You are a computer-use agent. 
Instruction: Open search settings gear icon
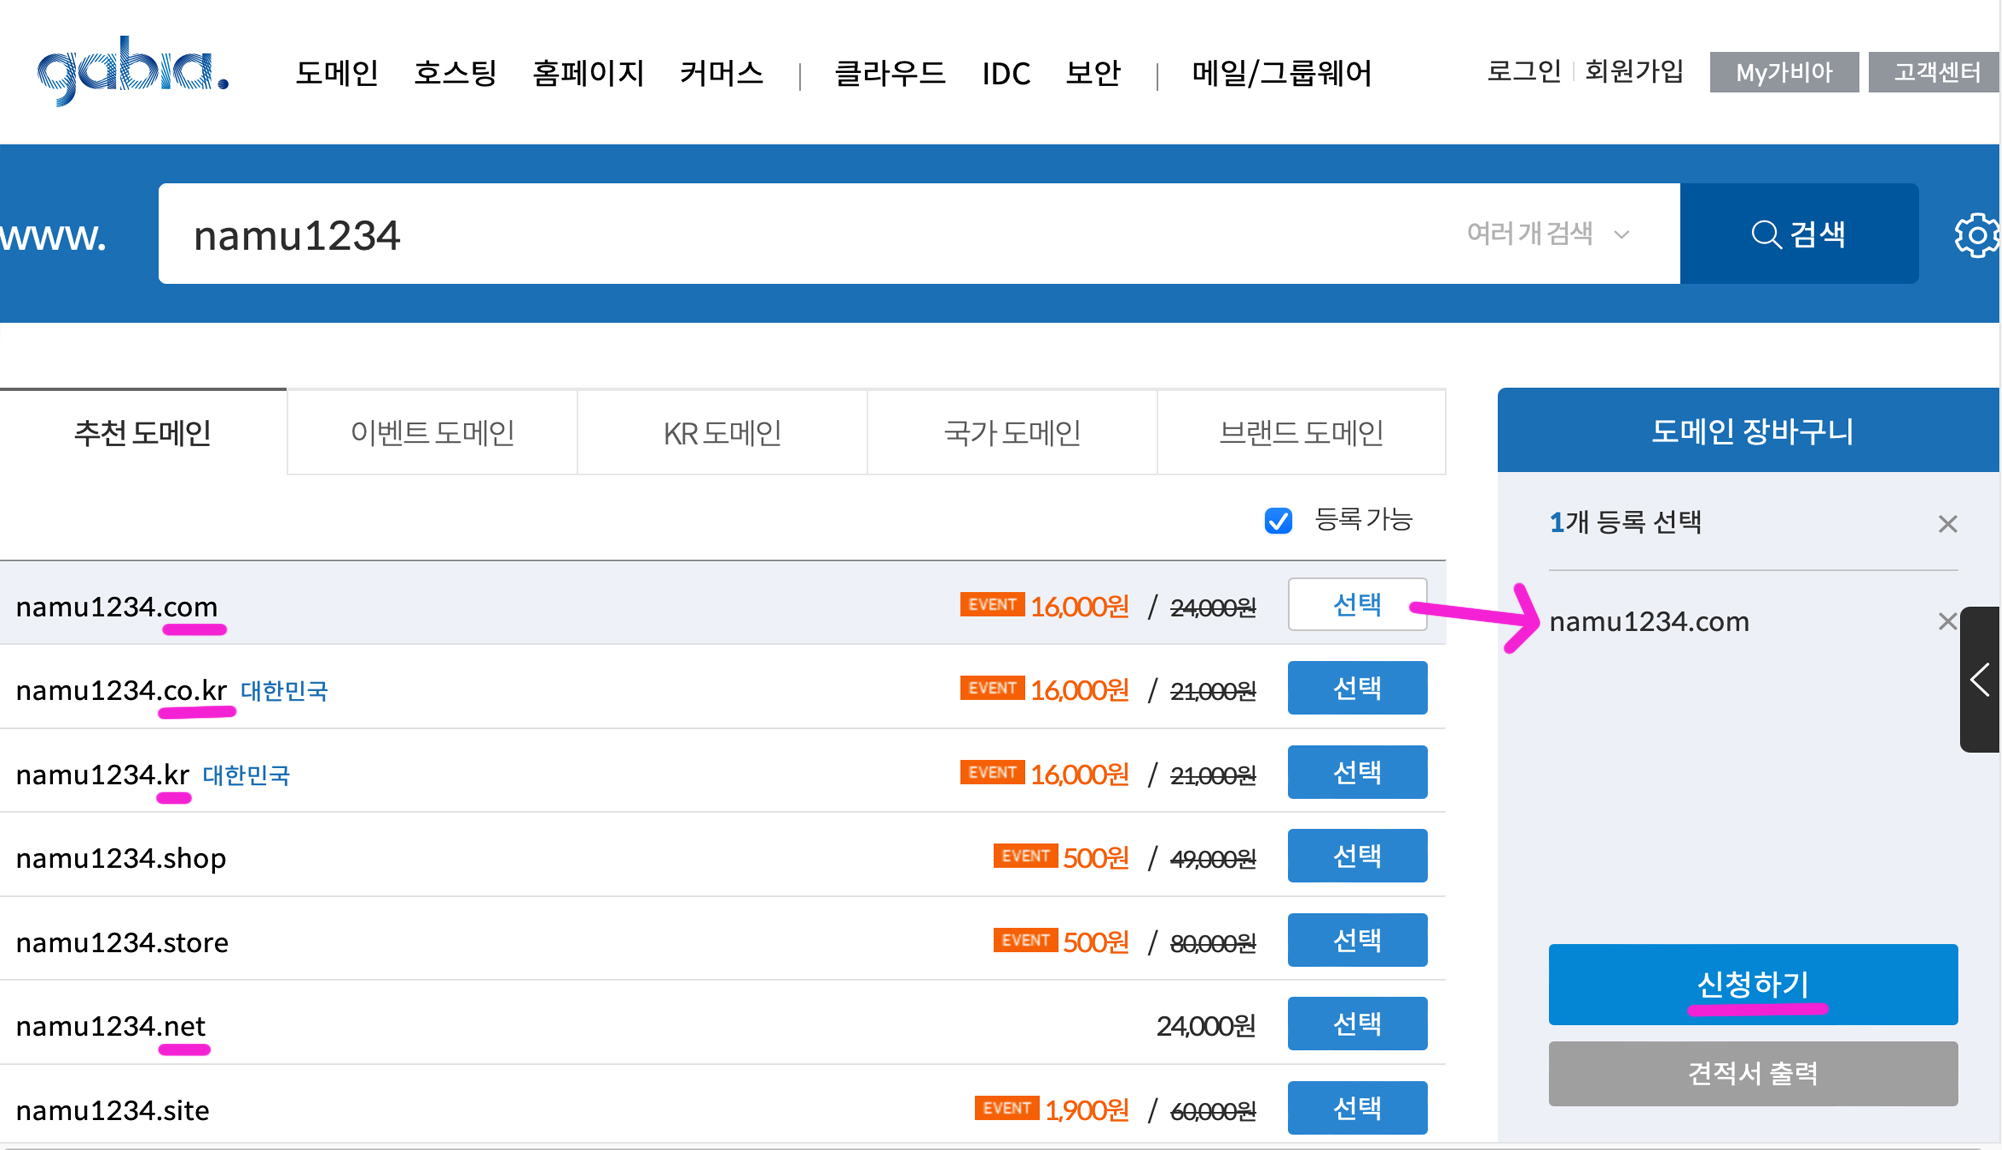coord(1975,235)
